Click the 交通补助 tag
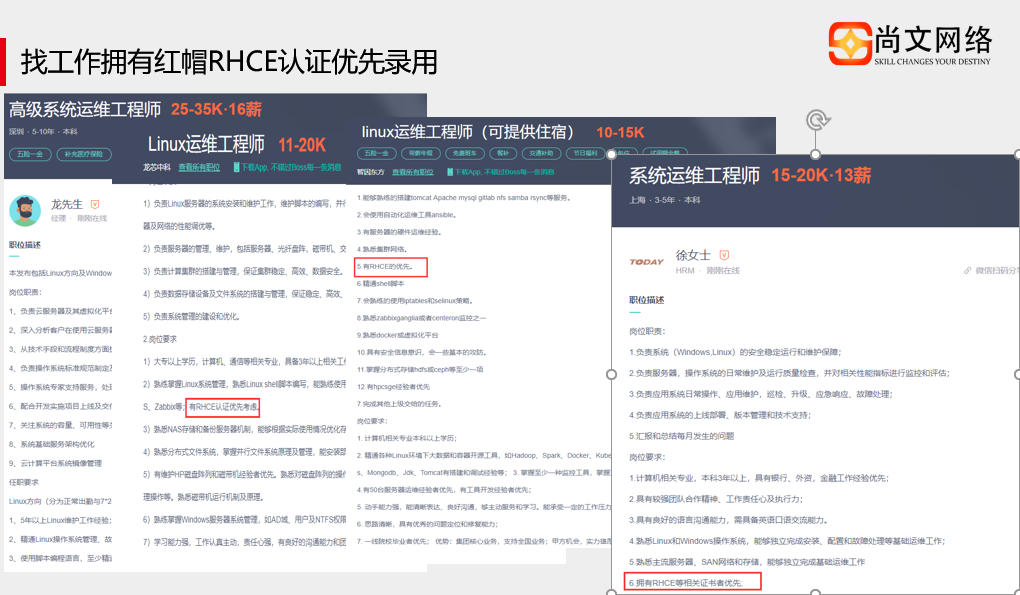The image size is (1020, 595). 541,153
